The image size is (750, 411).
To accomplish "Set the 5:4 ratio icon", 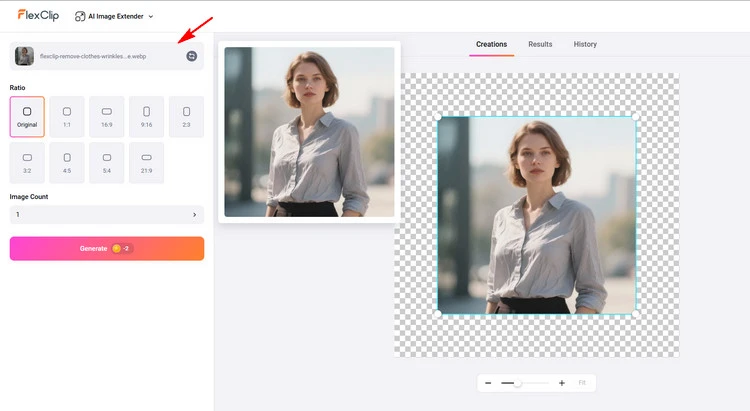I will (107, 162).
